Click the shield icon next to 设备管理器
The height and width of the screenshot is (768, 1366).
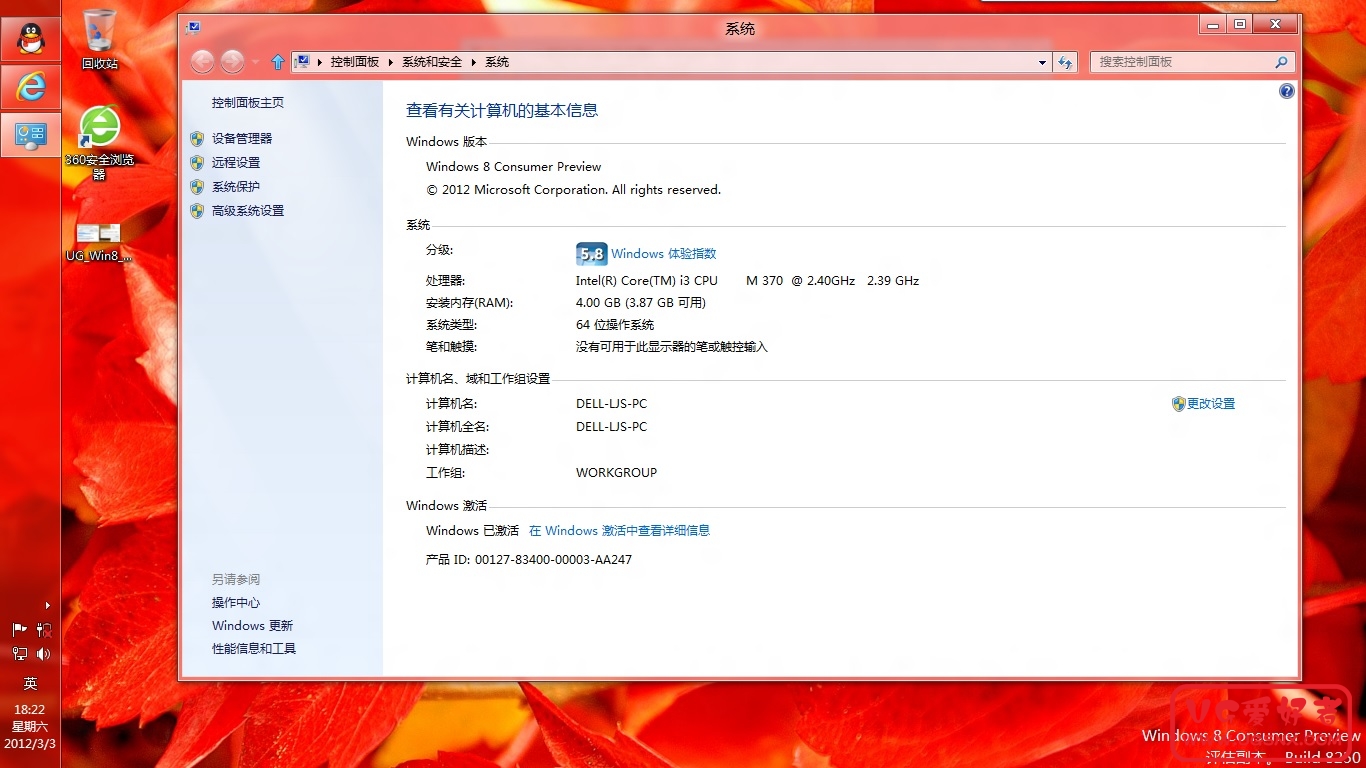(x=197, y=139)
